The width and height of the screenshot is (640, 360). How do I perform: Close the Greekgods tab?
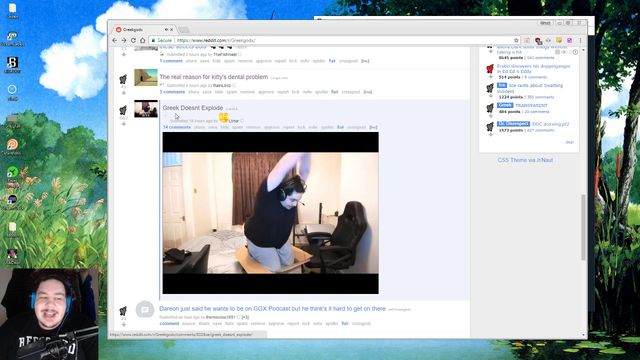point(171,29)
